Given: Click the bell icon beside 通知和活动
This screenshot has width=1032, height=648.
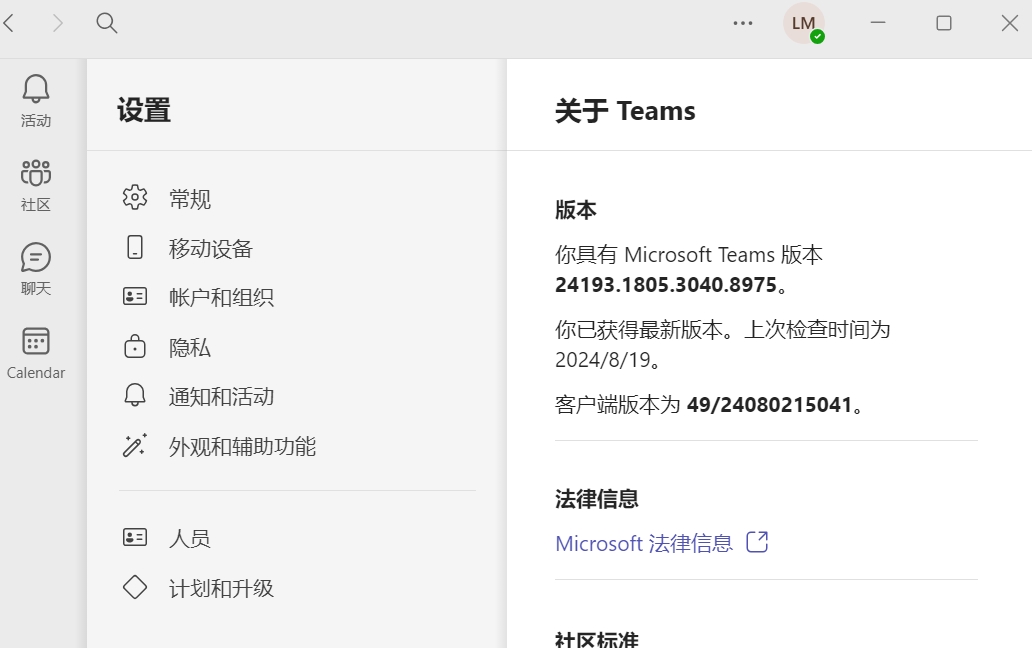Looking at the screenshot, I should pyautogui.click(x=135, y=395).
